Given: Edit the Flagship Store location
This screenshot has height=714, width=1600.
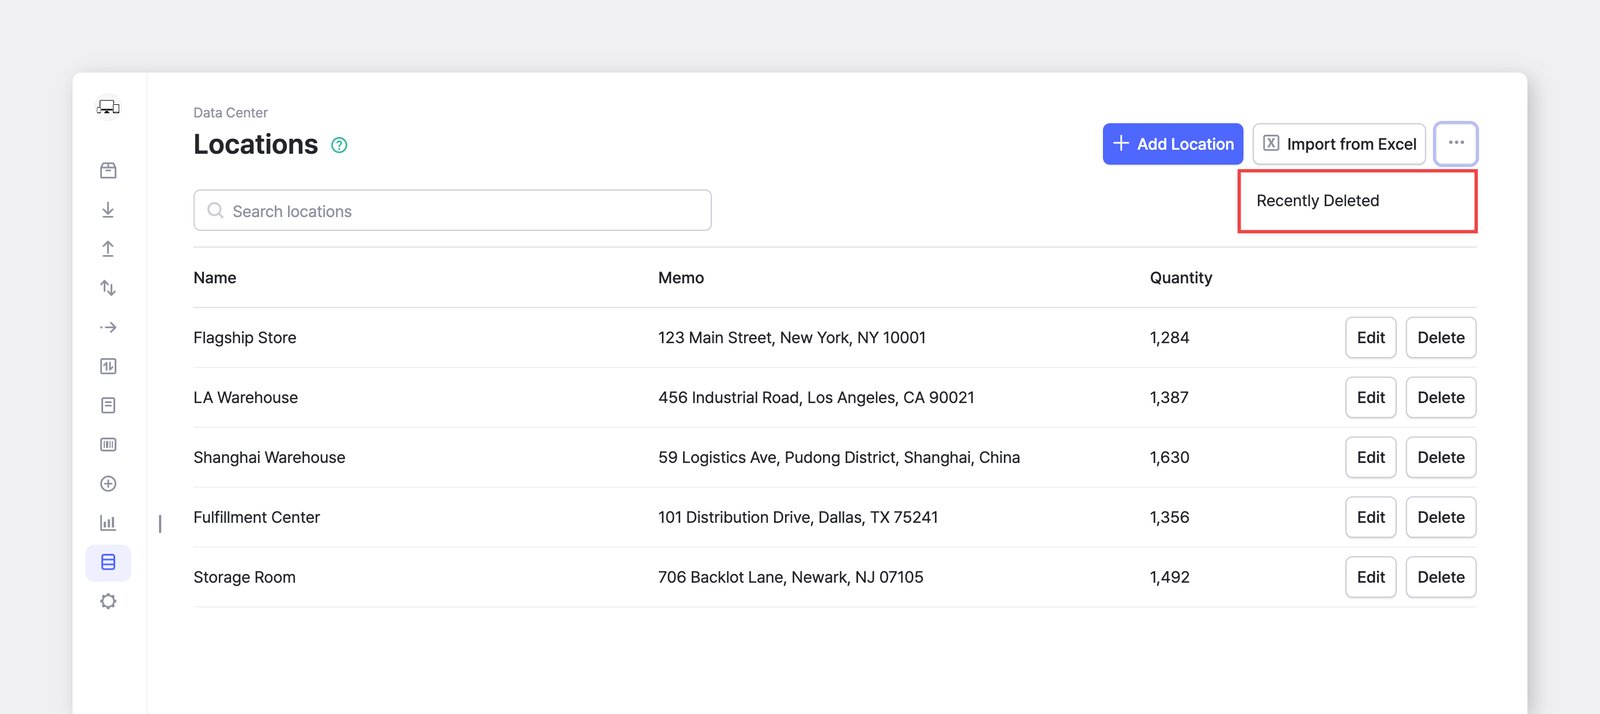Looking at the screenshot, I should [1371, 338].
